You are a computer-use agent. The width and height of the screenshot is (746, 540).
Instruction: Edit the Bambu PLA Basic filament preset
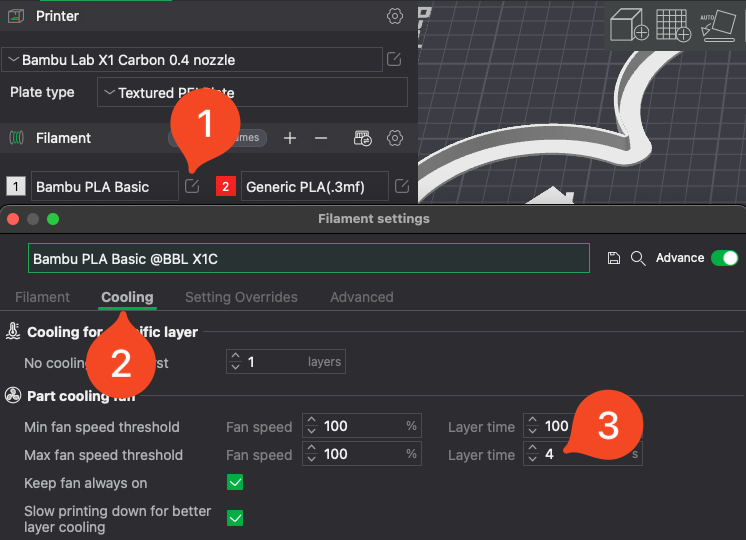pyautogui.click(x=192, y=186)
